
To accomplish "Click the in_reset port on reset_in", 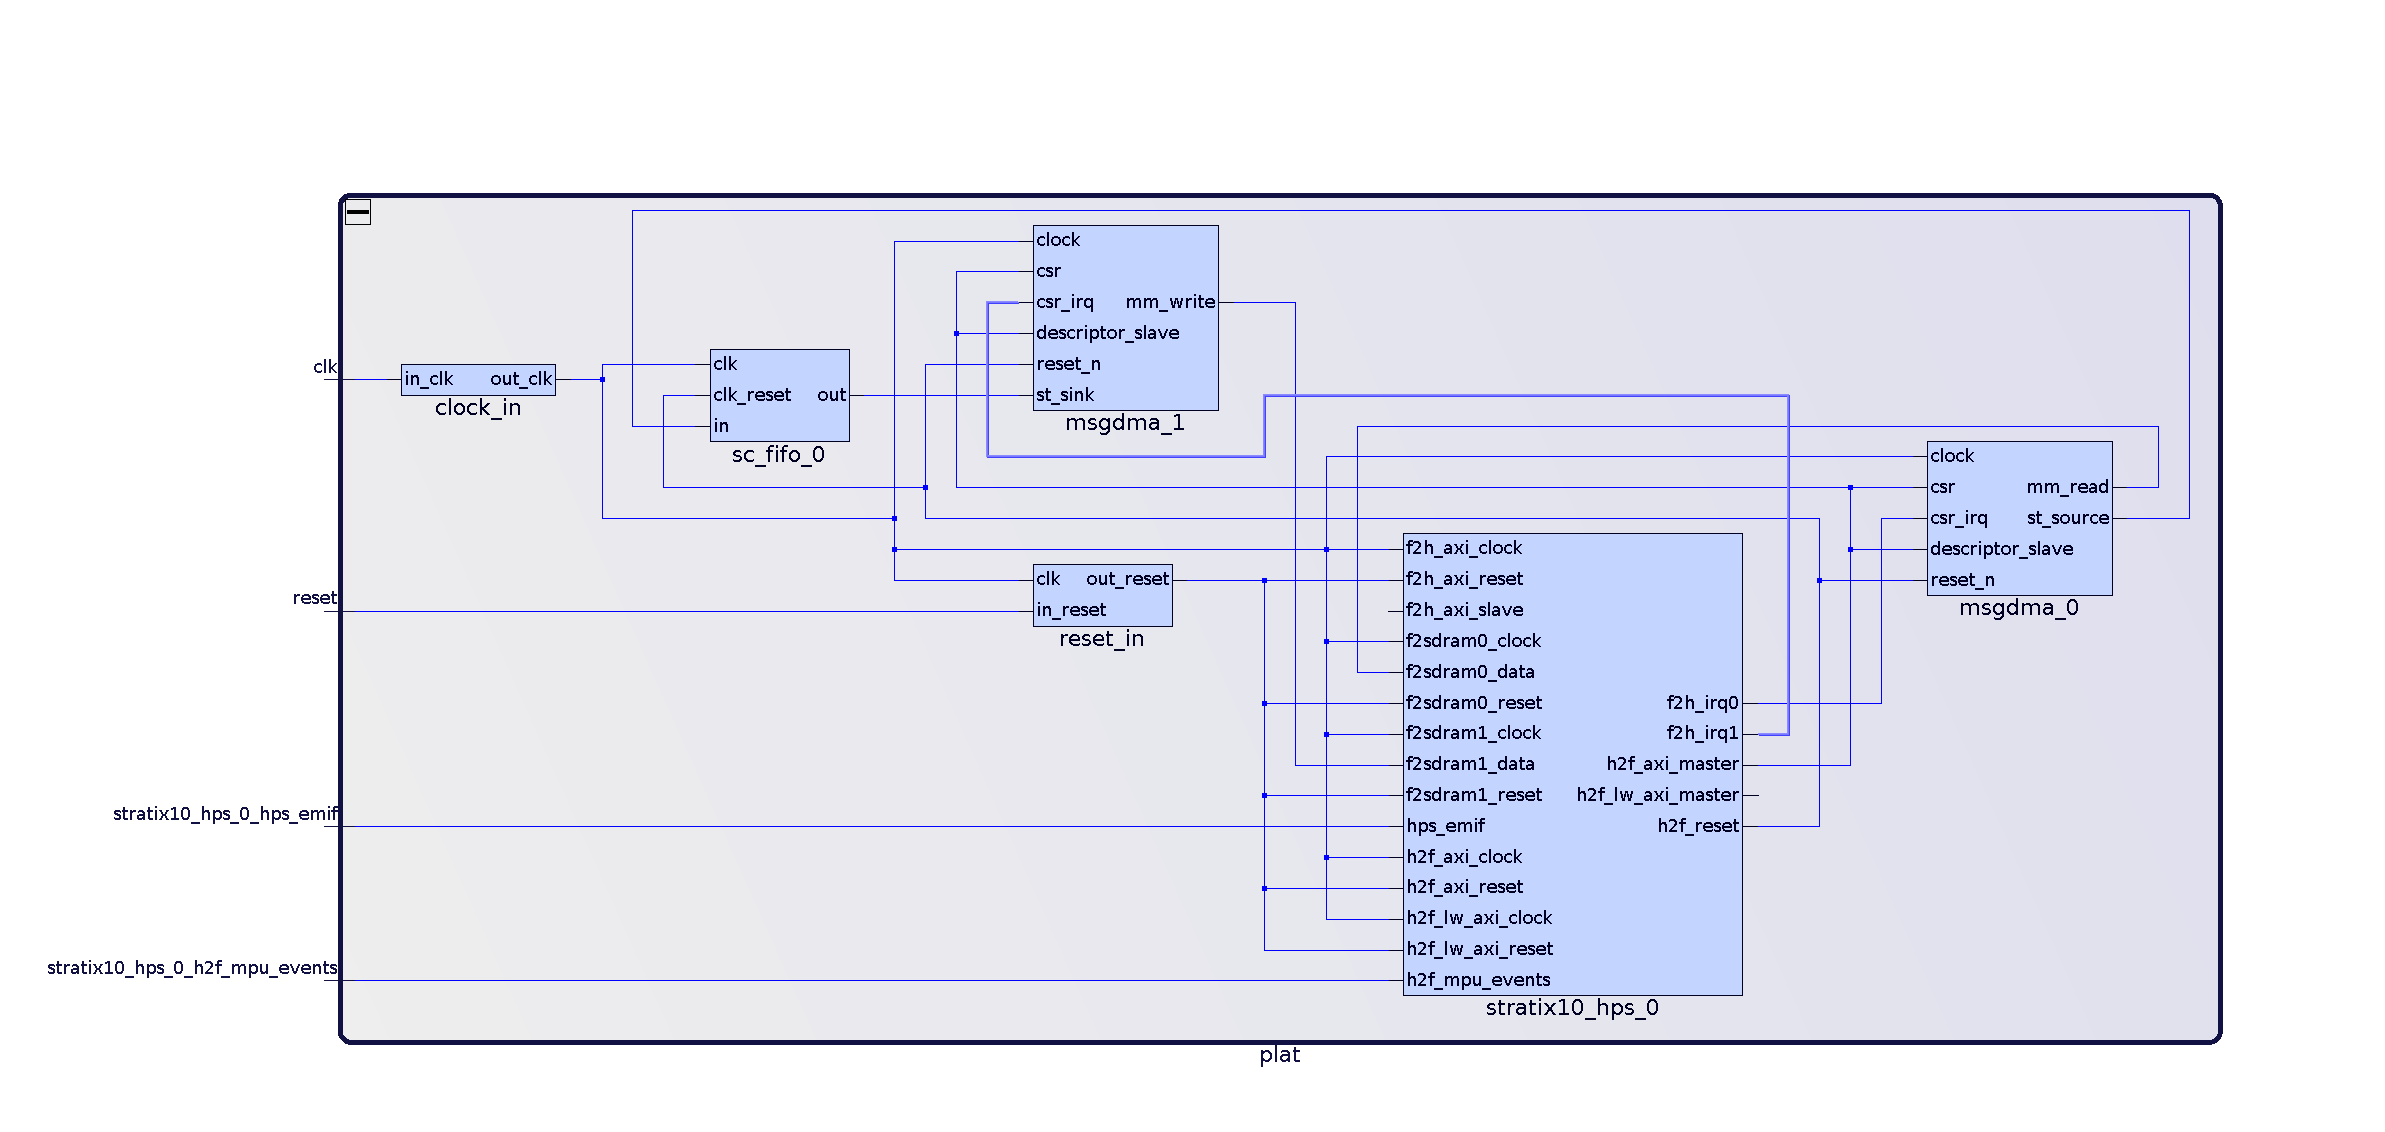I will 1071,610.
